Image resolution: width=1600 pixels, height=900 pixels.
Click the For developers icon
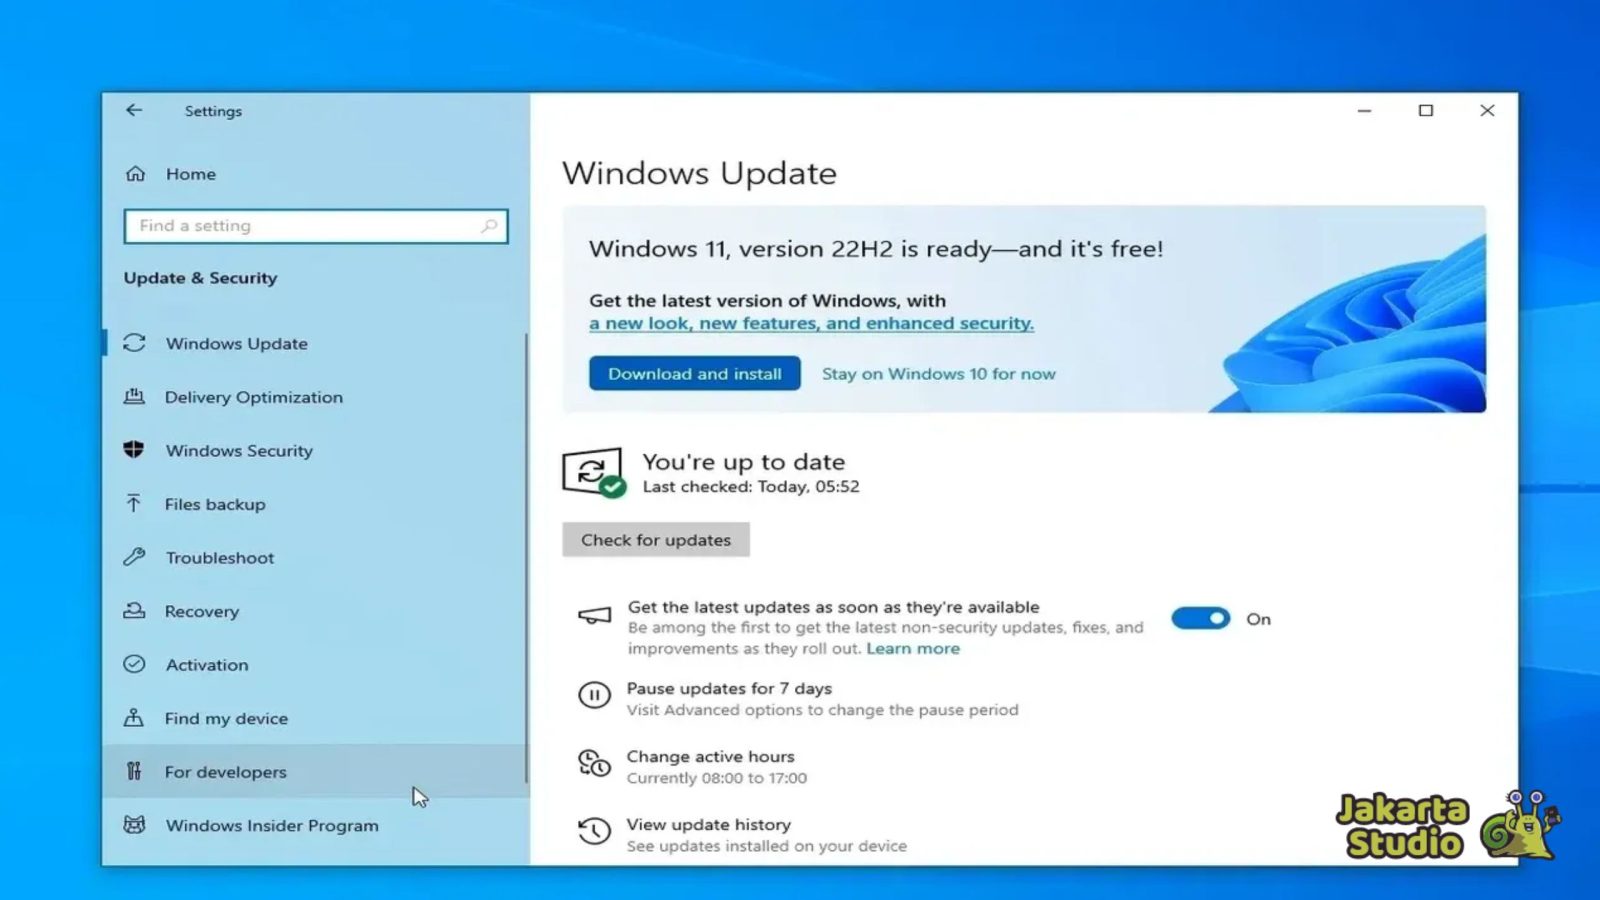134,771
